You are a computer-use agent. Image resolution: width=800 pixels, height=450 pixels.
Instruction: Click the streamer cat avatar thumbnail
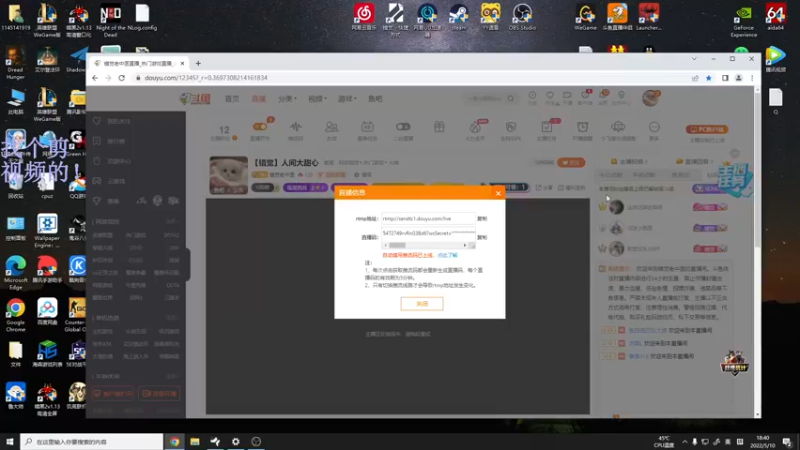pos(229,175)
